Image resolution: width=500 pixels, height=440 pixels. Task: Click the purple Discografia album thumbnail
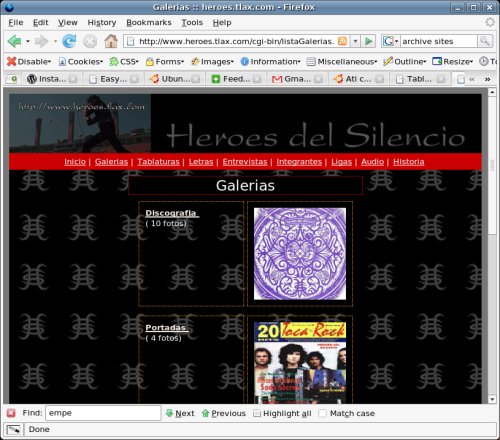[300, 254]
